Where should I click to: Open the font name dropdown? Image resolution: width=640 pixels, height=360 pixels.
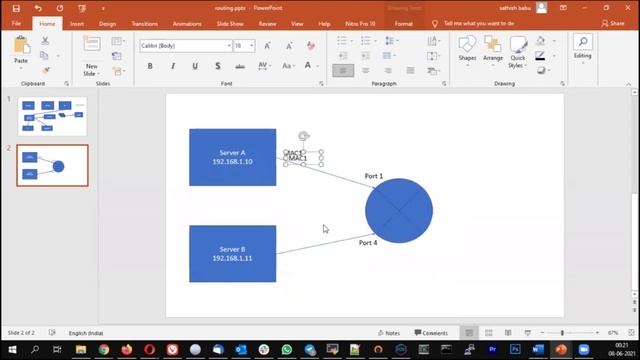tap(229, 46)
